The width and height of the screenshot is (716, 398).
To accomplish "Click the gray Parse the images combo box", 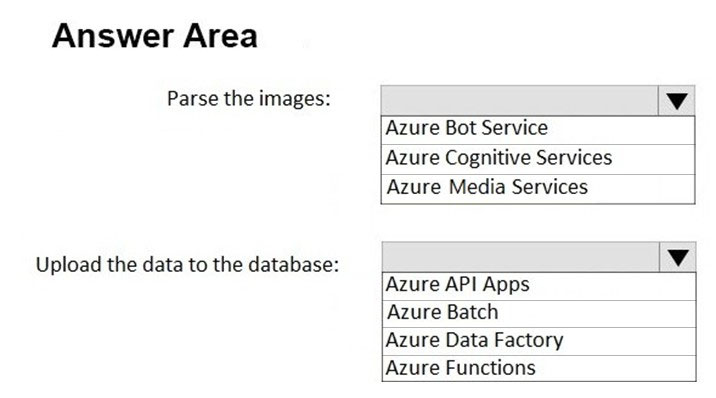I will click(x=538, y=100).
